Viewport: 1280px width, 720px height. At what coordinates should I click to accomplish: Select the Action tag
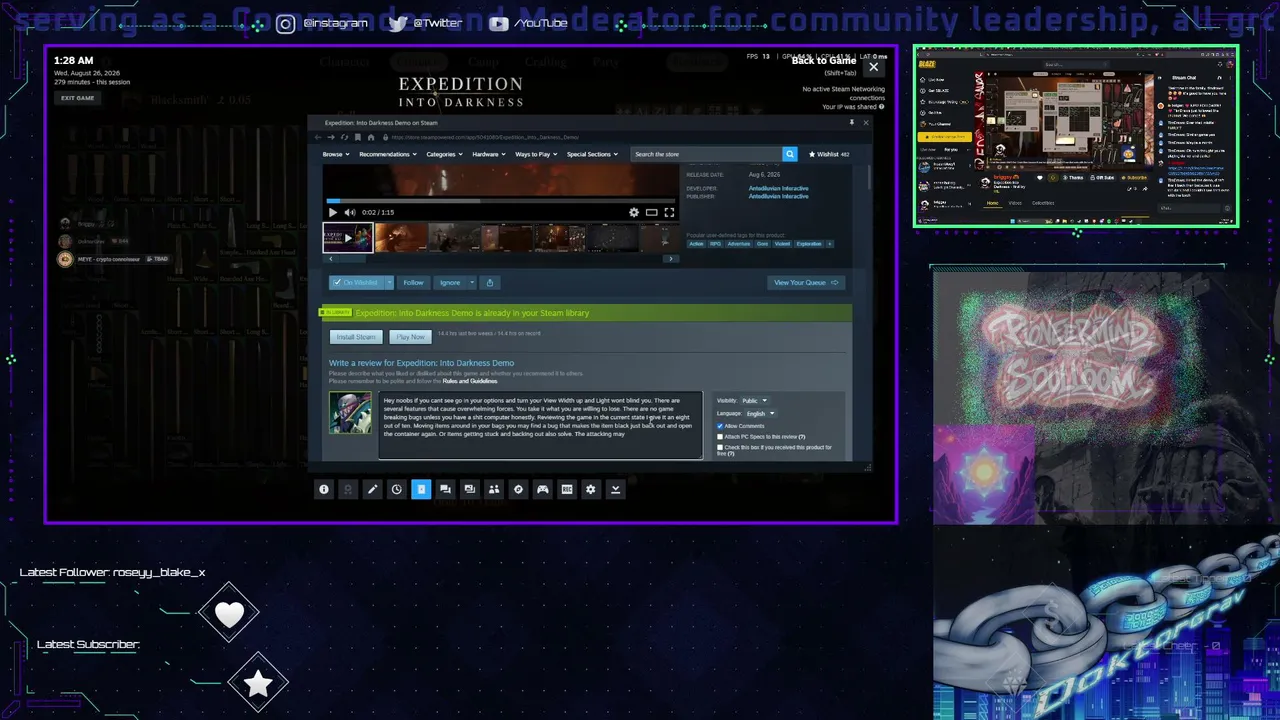(x=696, y=244)
